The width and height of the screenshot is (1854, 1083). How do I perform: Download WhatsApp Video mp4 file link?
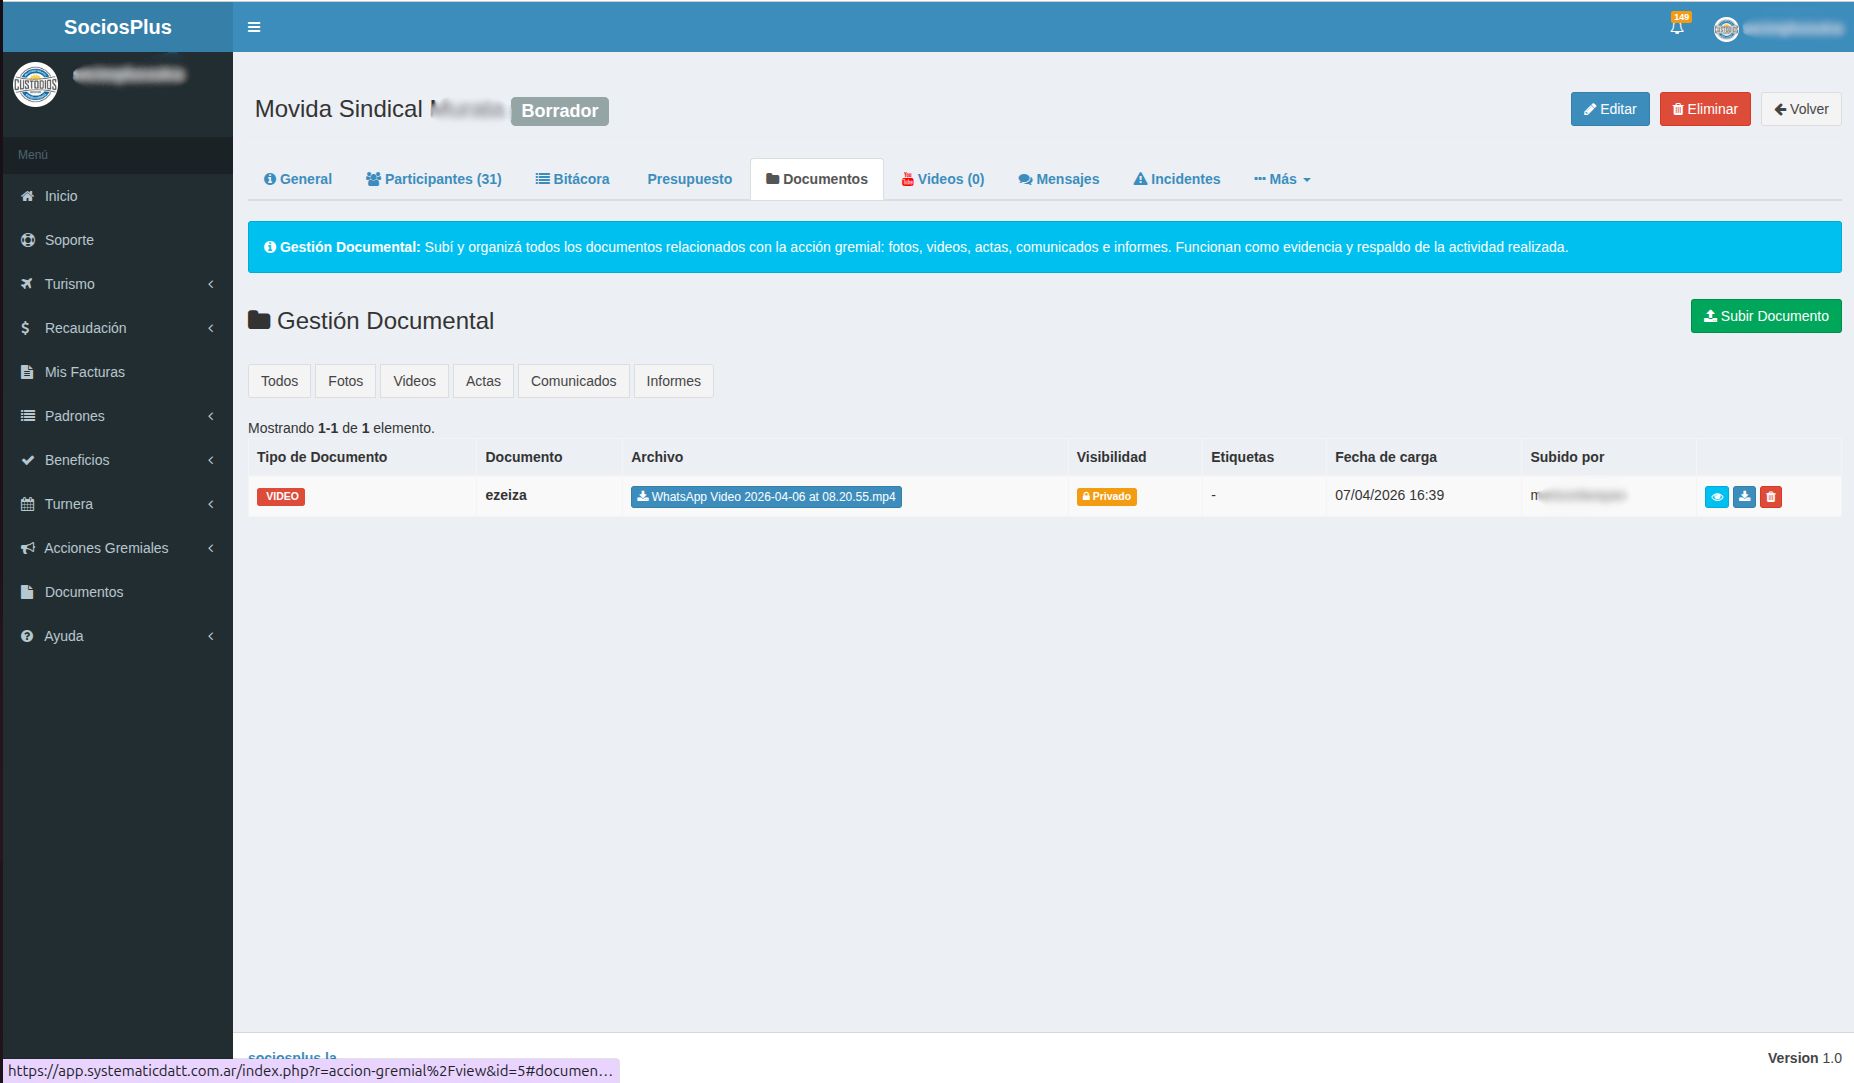pyautogui.click(x=766, y=497)
